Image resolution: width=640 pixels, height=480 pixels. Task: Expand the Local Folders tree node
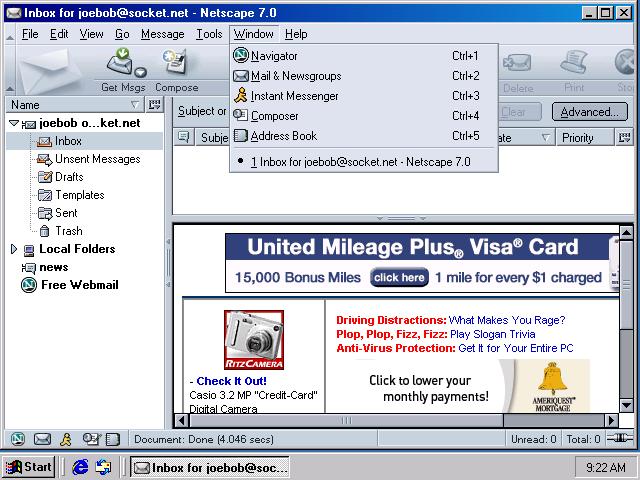pyautogui.click(x=13, y=249)
